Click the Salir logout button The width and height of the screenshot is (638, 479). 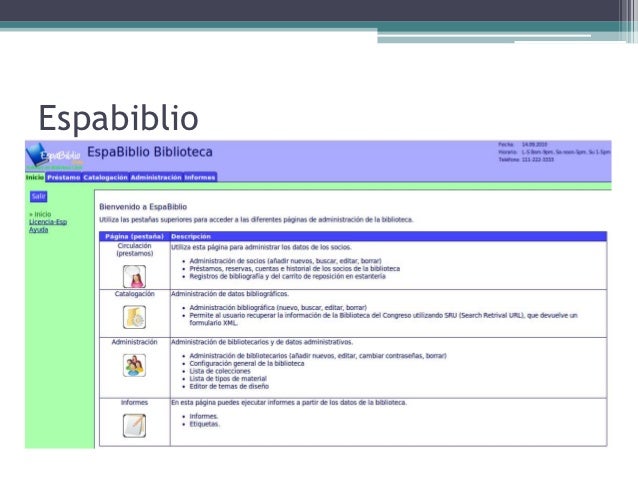point(39,197)
